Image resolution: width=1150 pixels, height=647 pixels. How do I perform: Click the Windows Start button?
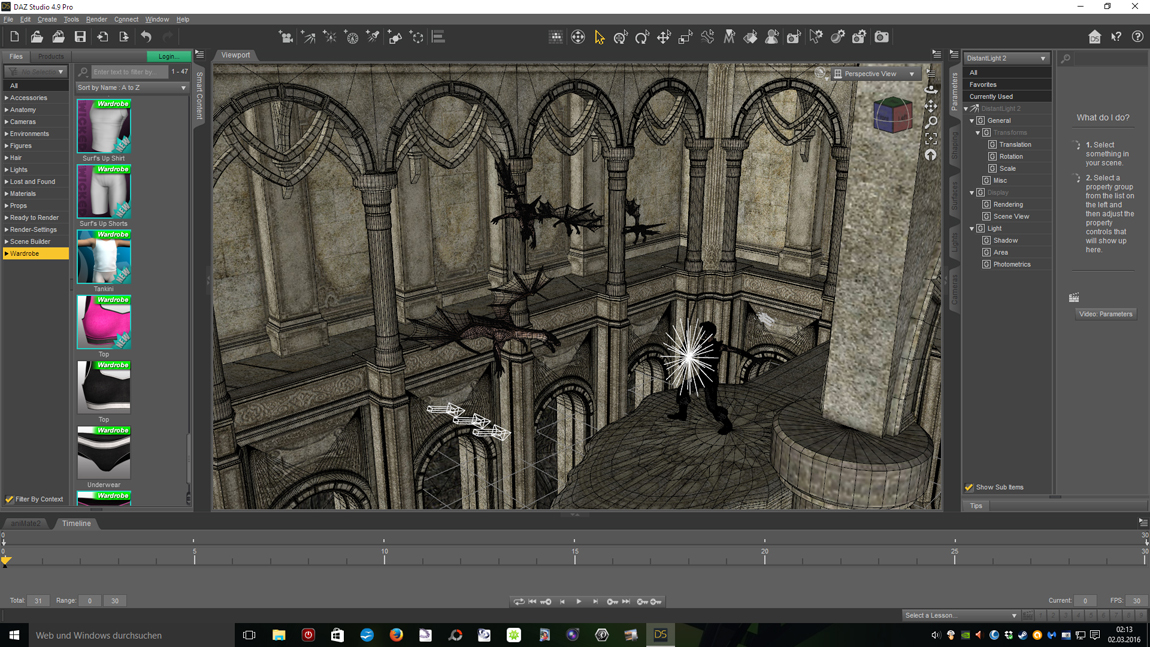14,635
